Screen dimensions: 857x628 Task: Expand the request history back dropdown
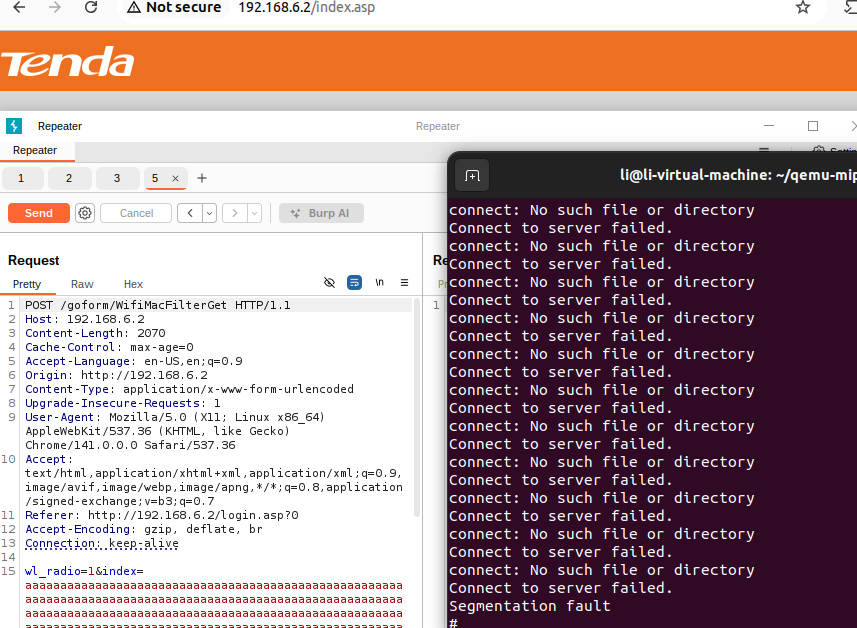pos(209,213)
